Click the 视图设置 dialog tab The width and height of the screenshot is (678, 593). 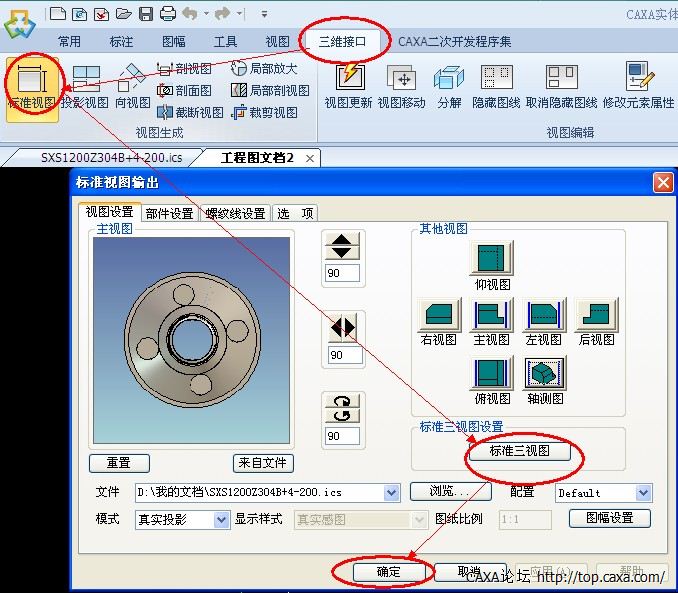(109, 212)
